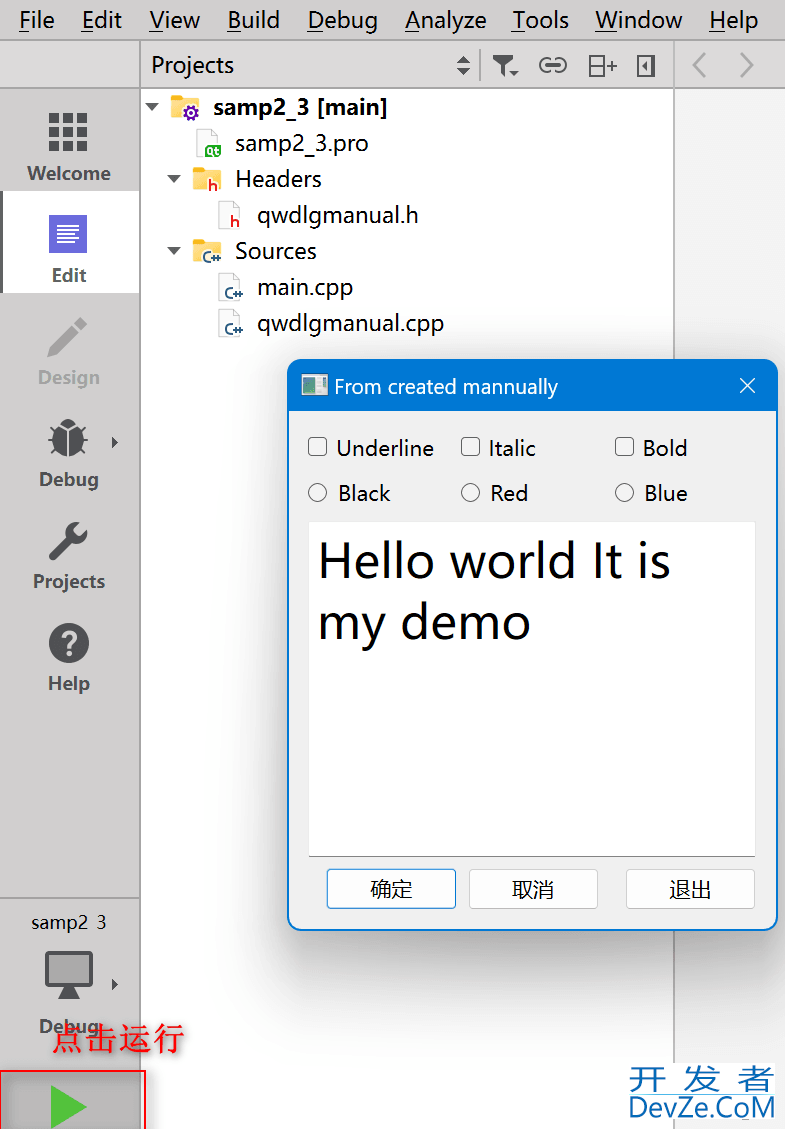Collapse the Headers folder node
This screenshot has width=785, height=1129.
174,179
